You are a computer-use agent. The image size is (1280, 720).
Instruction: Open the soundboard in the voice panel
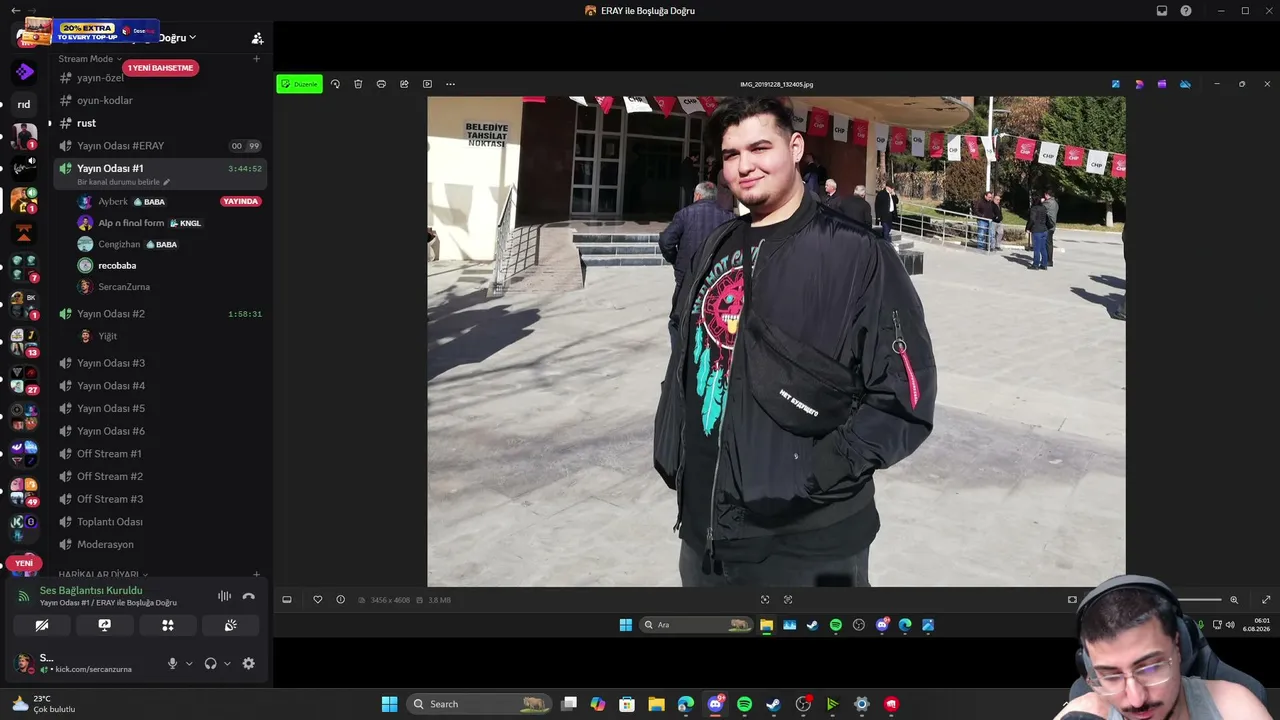pyautogui.click(x=230, y=626)
